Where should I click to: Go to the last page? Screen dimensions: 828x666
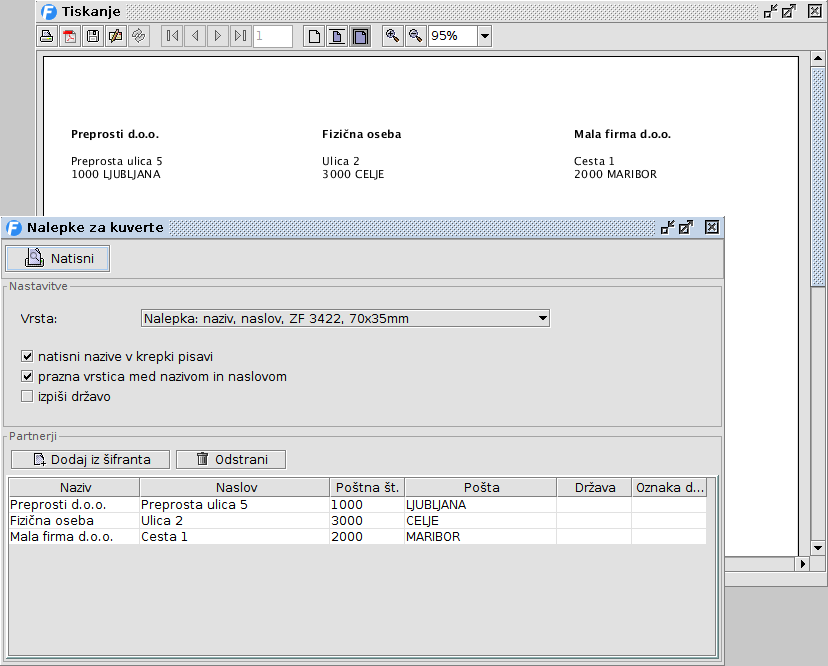240,36
